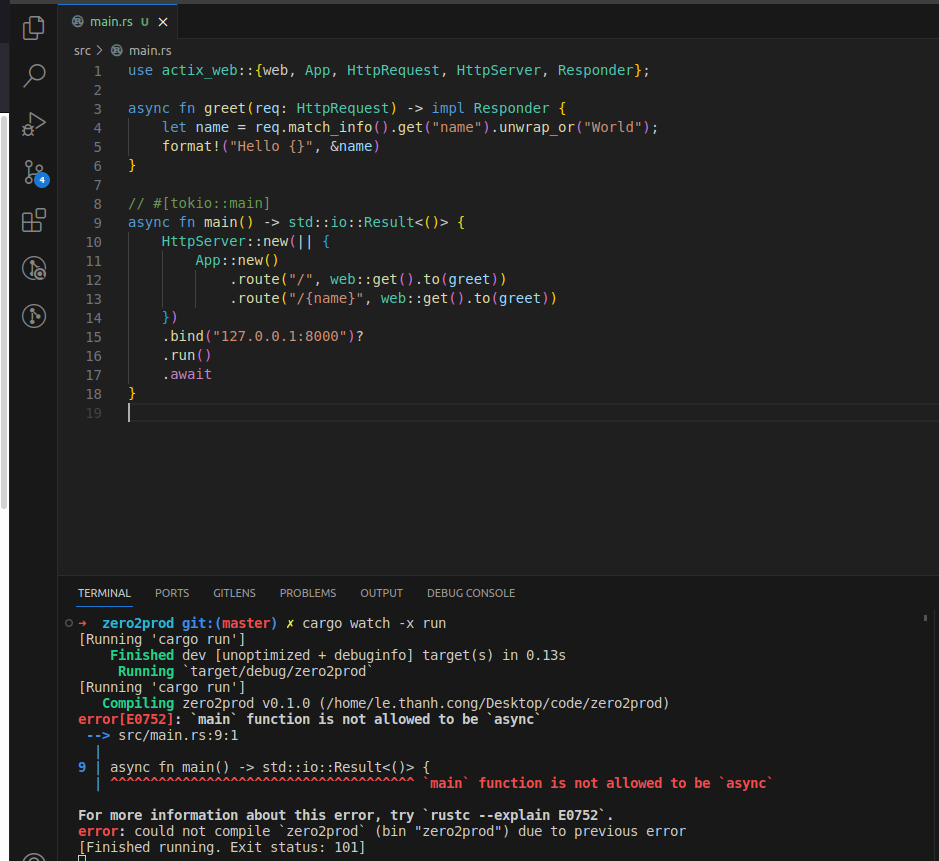
Task: Switch to the PORTS panel tab
Action: coord(171,593)
